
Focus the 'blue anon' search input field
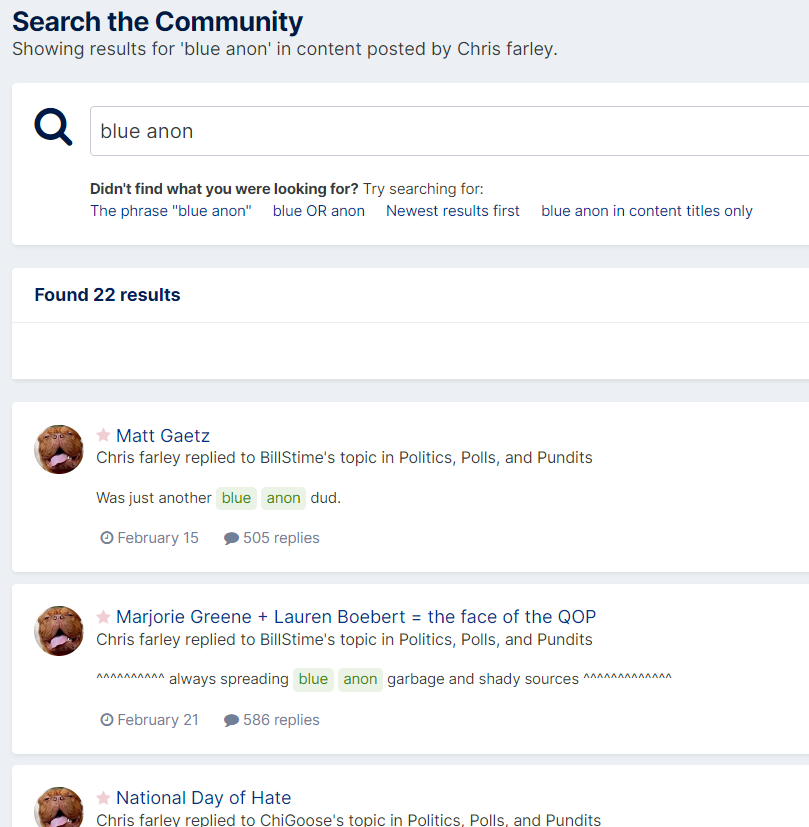coord(449,131)
